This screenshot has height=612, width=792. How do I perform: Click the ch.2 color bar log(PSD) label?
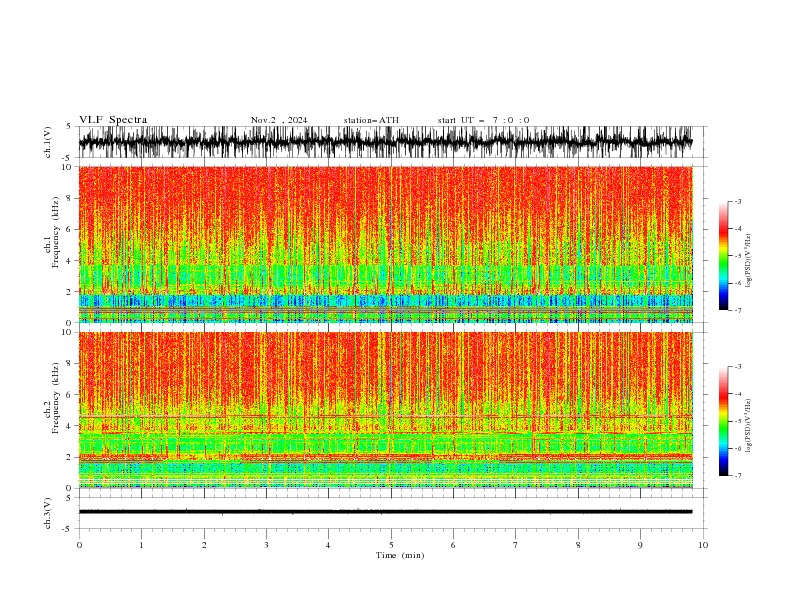749,426
